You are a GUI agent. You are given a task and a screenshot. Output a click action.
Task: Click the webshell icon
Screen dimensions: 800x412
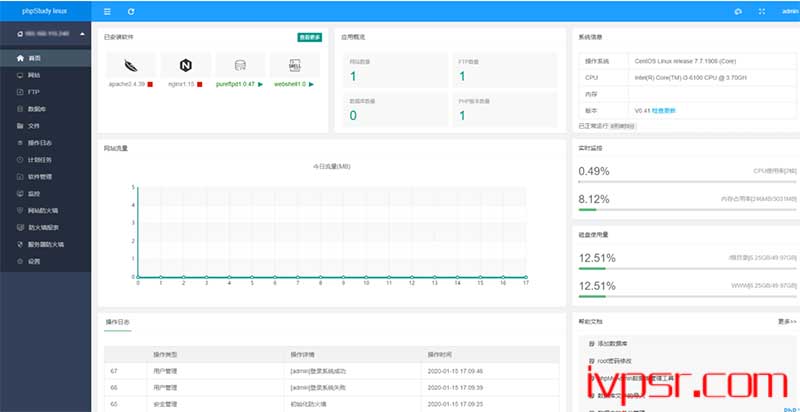pyautogui.click(x=295, y=65)
